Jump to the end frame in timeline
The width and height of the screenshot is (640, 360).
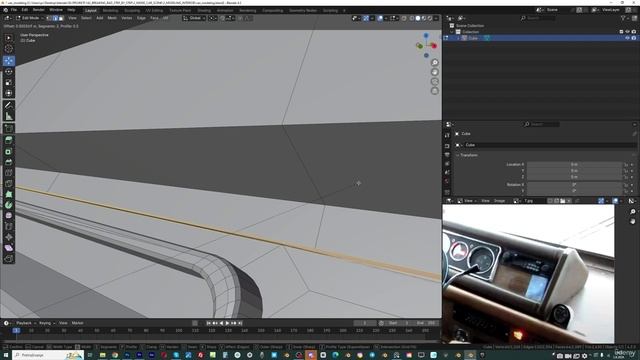coord(240,323)
